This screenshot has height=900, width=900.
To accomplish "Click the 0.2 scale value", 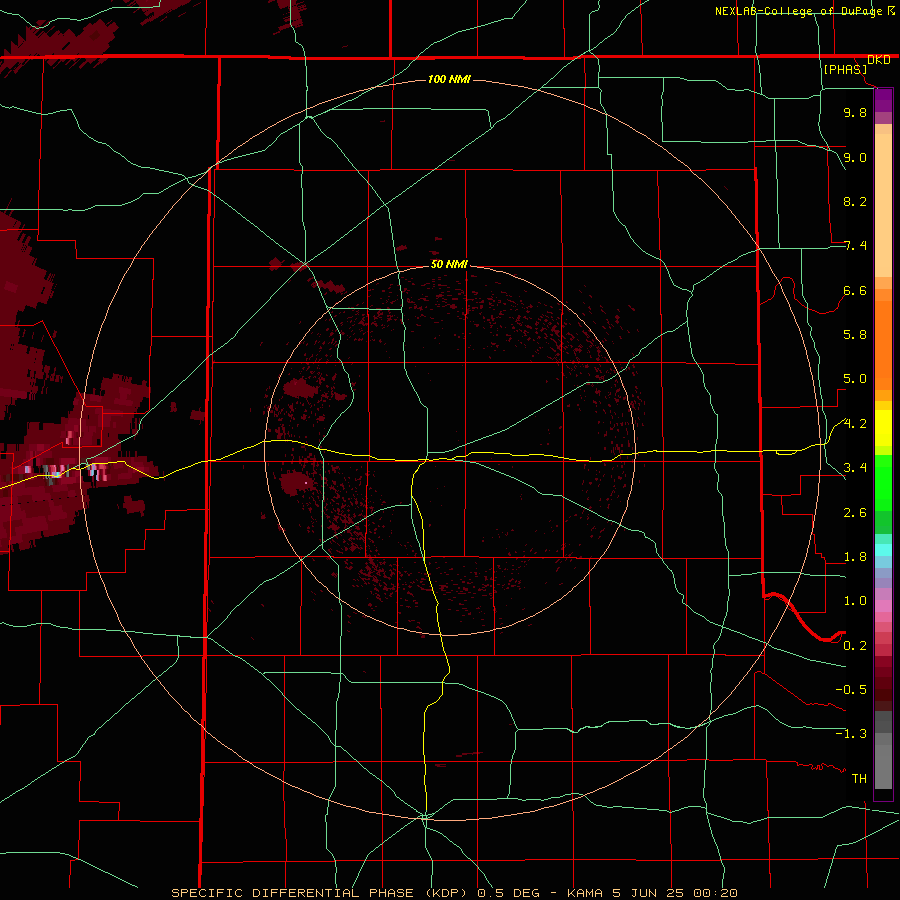I will pos(855,646).
